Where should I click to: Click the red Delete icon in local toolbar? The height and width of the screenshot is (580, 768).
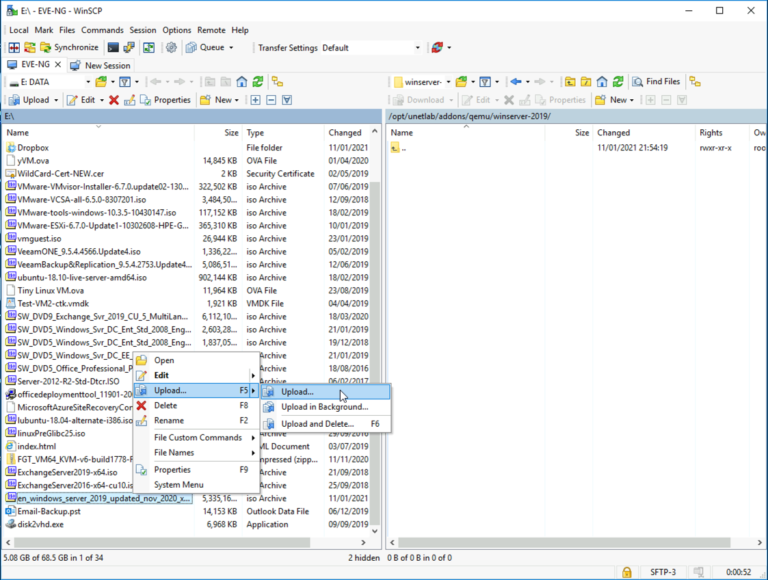pos(114,100)
